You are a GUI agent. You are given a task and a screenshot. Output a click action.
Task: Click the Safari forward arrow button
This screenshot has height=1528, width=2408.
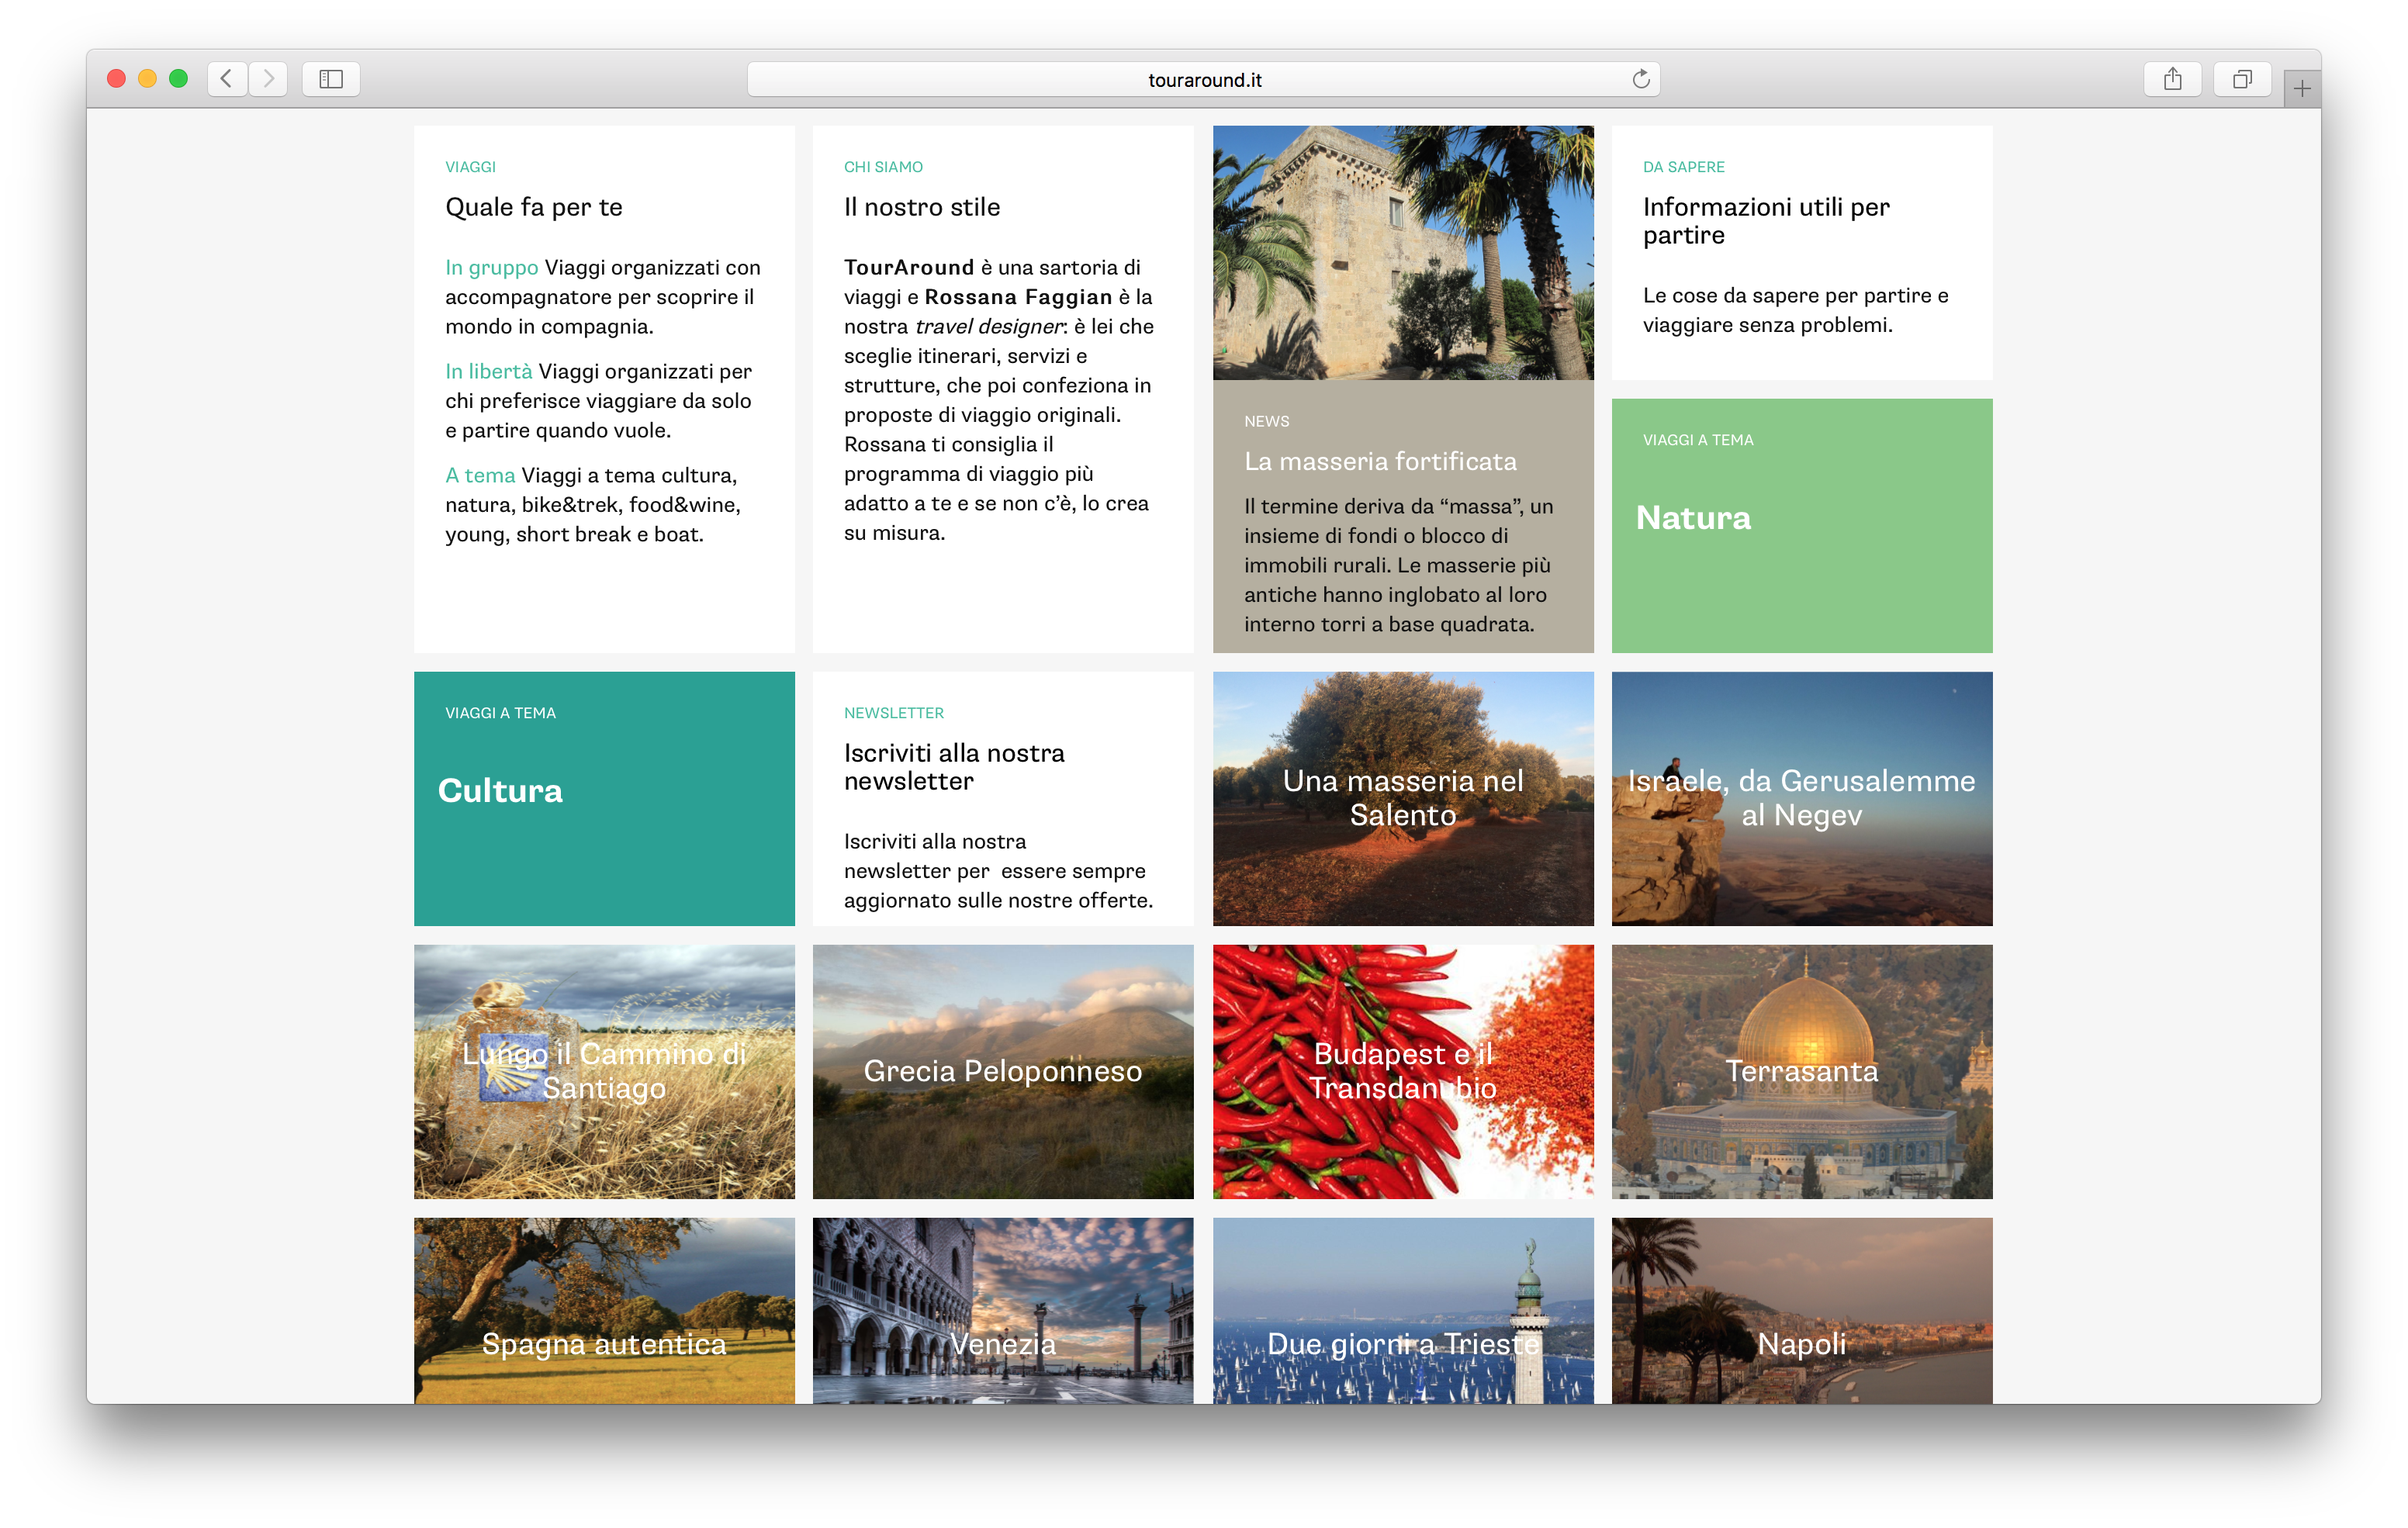[268, 79]
